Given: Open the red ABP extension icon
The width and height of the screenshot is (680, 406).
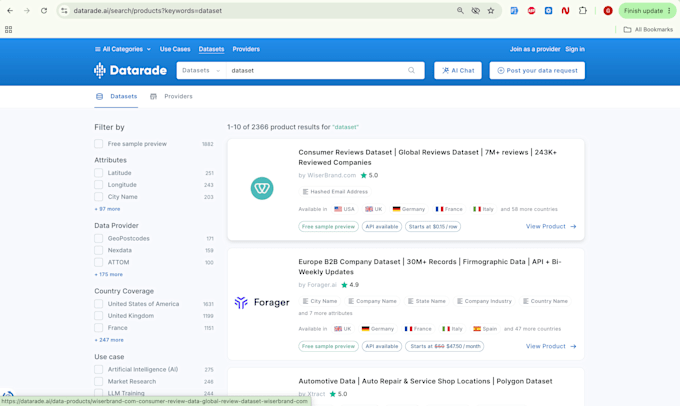Looking at the screenshot, I should [x=531, y=11].
